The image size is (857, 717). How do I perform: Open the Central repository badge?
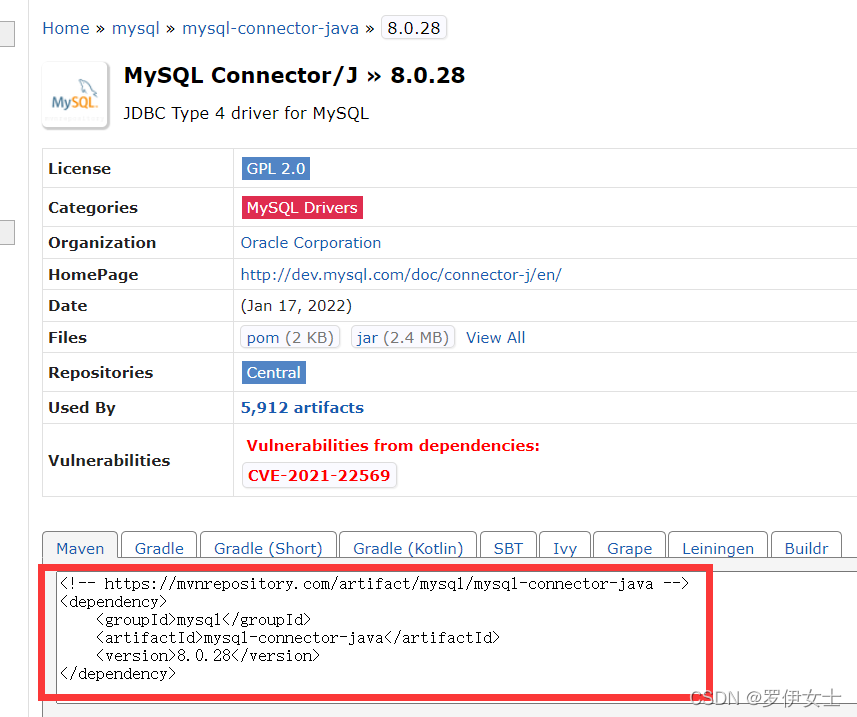pyautogui.click(x=274, y=372)
